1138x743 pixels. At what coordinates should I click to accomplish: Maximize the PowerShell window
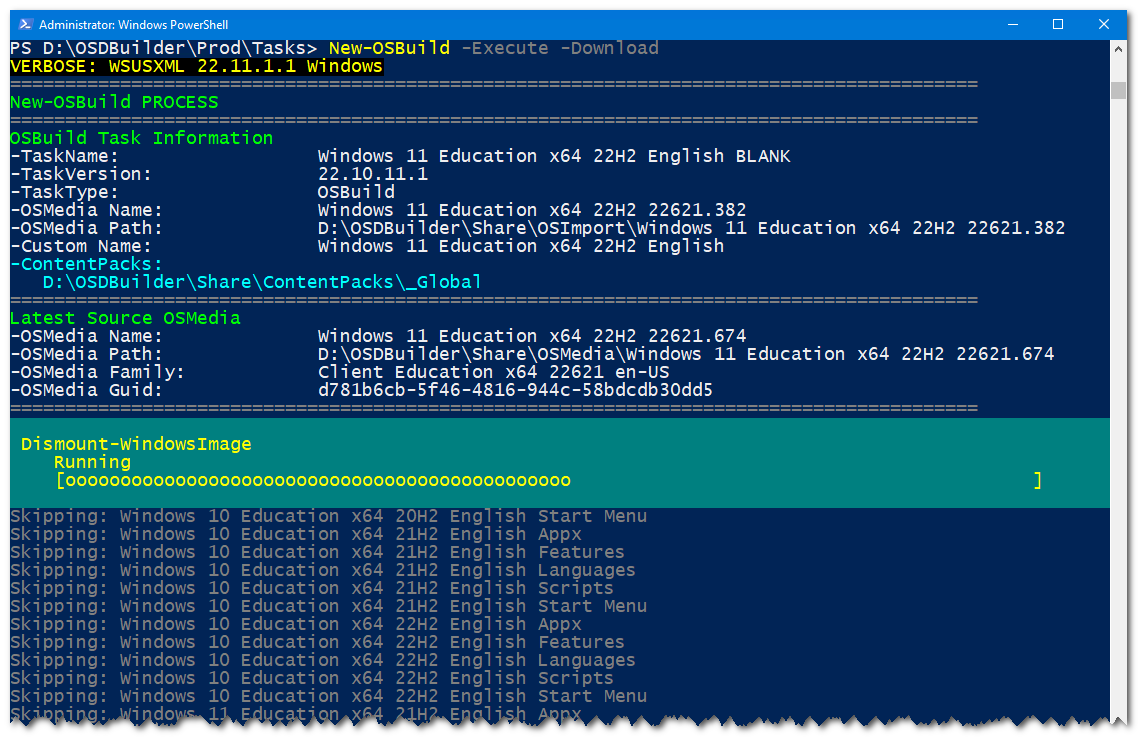tap(1058, 24)
